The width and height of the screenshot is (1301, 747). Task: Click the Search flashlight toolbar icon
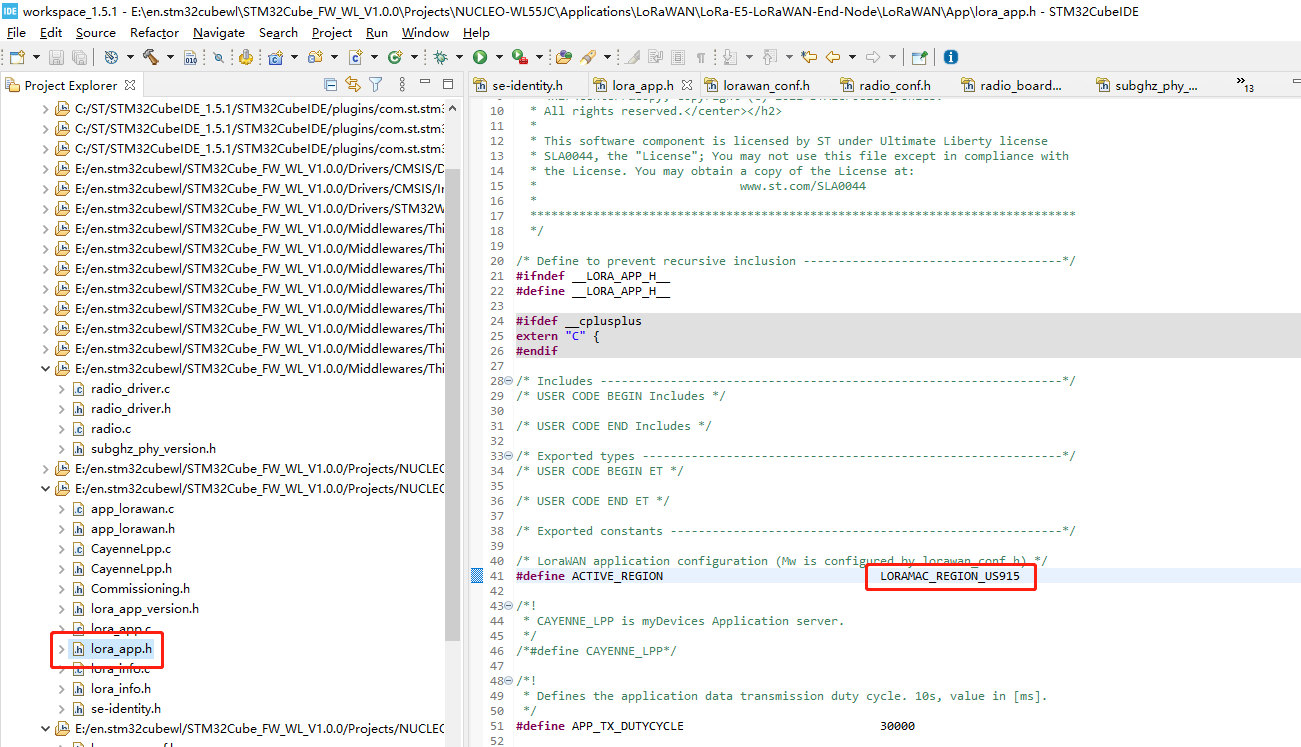coord(589,57)
